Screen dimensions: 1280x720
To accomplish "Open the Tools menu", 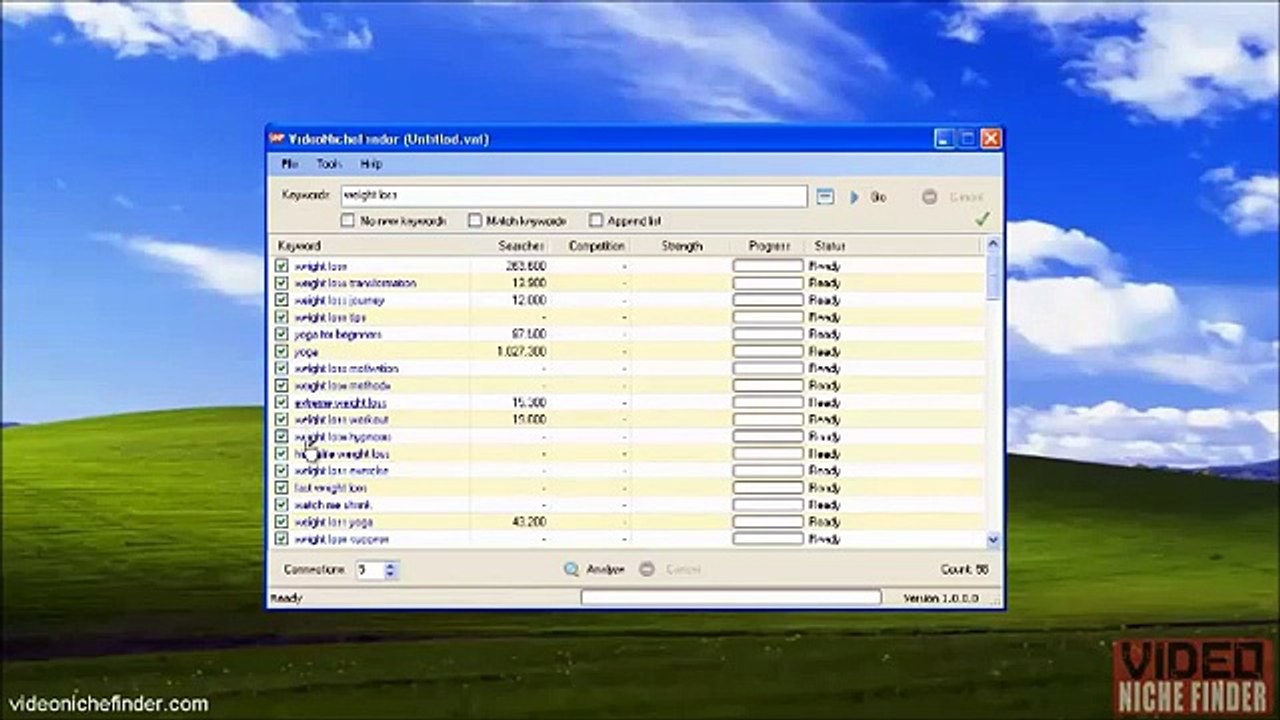I will (329, 164).
